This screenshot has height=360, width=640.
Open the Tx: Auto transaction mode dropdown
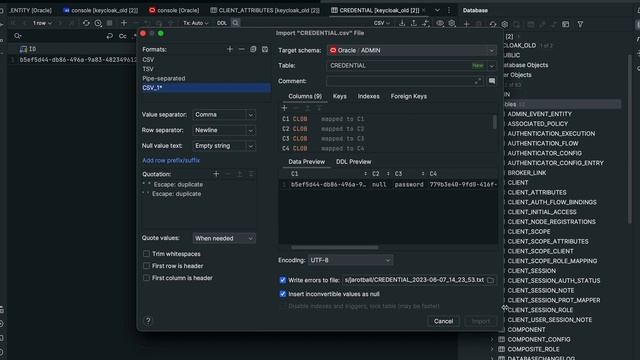coord(196,23)
